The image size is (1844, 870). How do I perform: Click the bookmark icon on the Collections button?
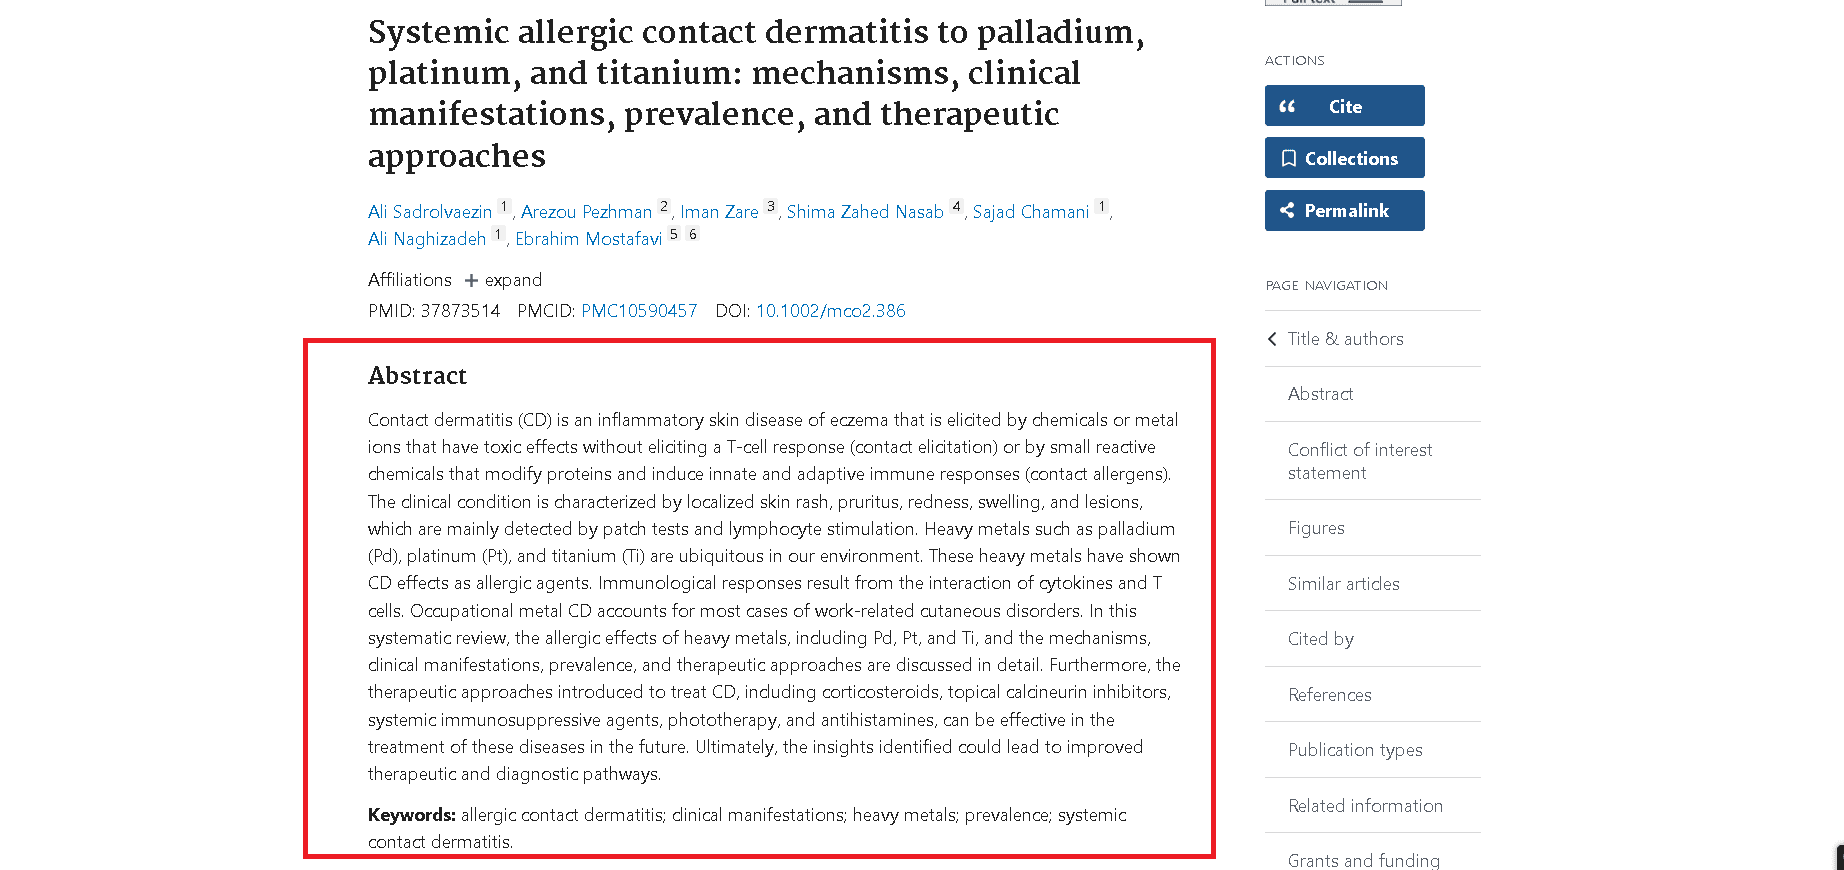coord(1289,158)
